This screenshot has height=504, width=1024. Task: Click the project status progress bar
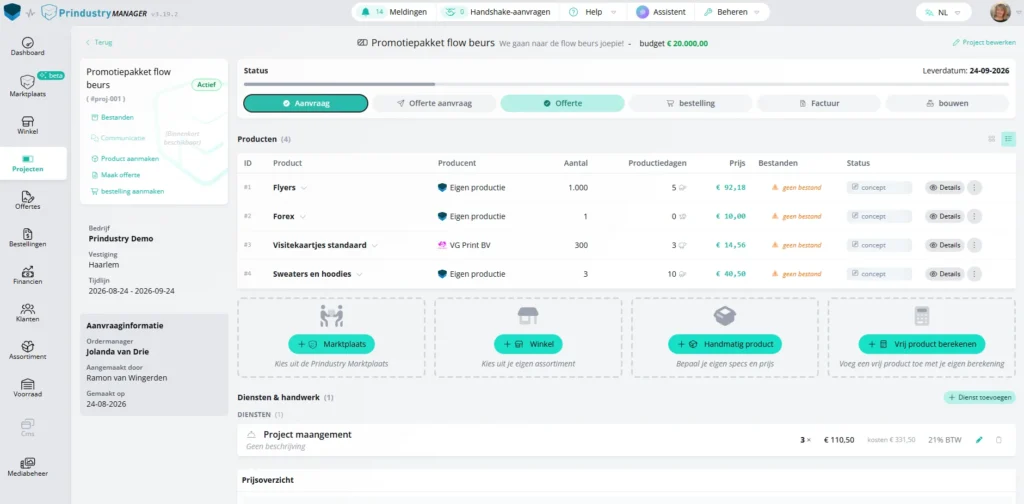[x=626, y=84]
